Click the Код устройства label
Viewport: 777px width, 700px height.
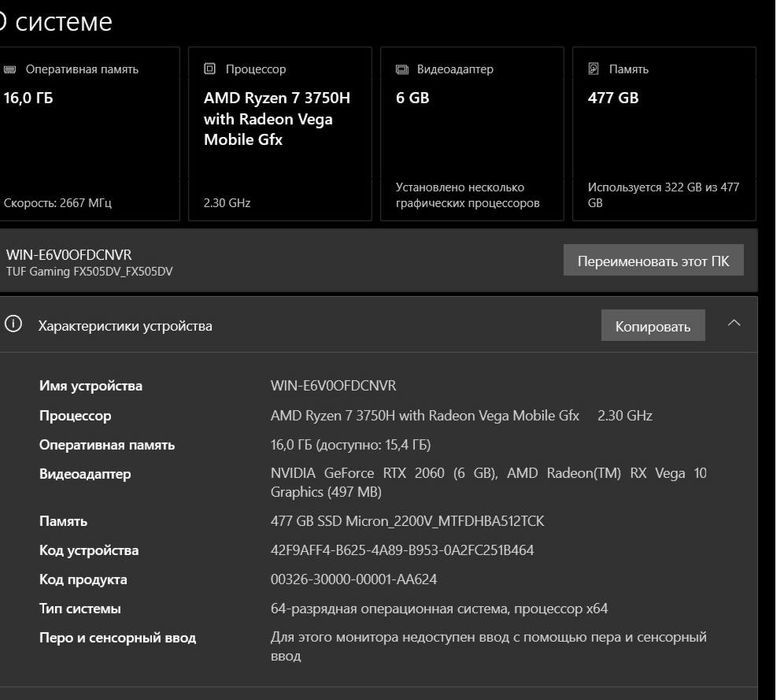pos(89,550)
